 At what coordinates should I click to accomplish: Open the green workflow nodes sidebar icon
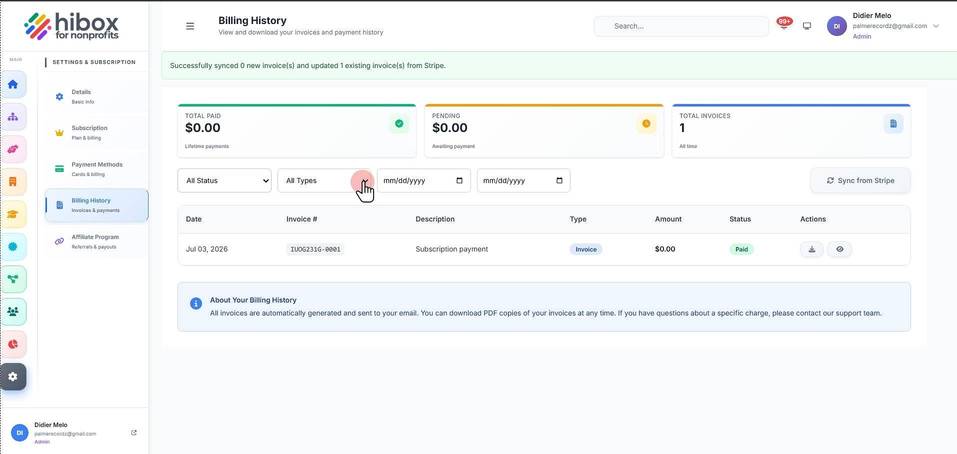[x=13, y=279]
